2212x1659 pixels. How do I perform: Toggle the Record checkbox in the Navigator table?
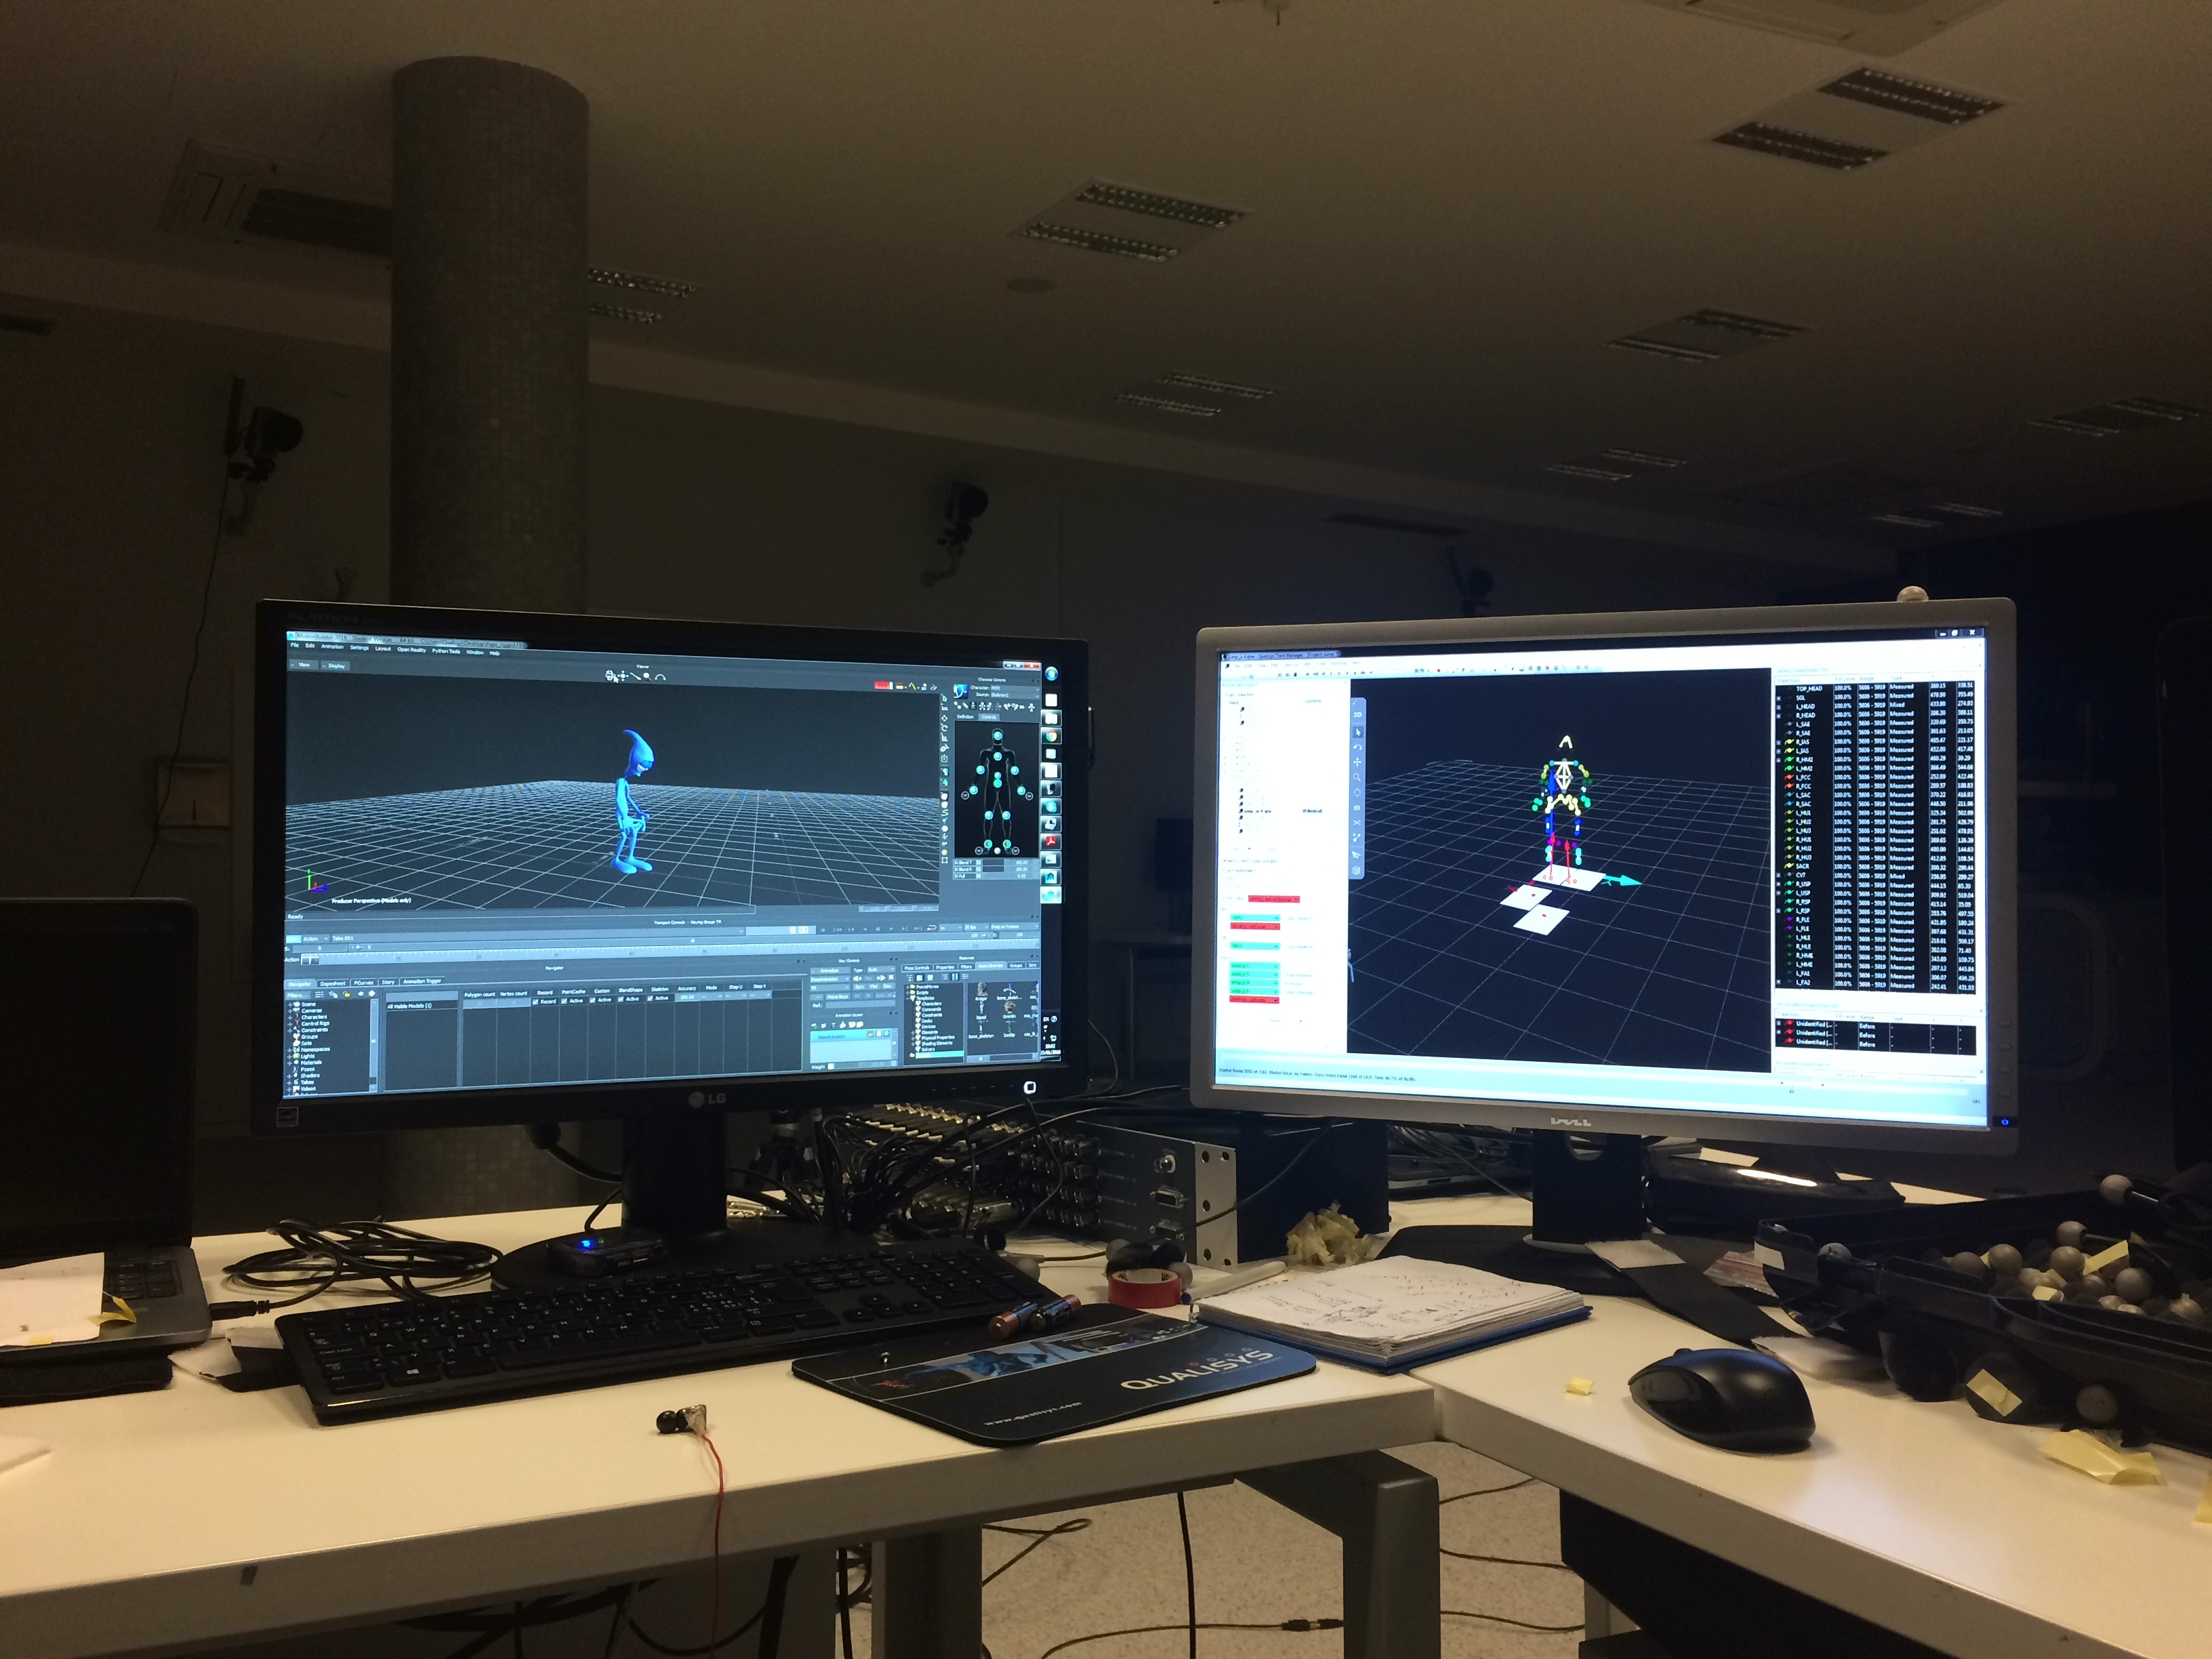click(535, 1002)
